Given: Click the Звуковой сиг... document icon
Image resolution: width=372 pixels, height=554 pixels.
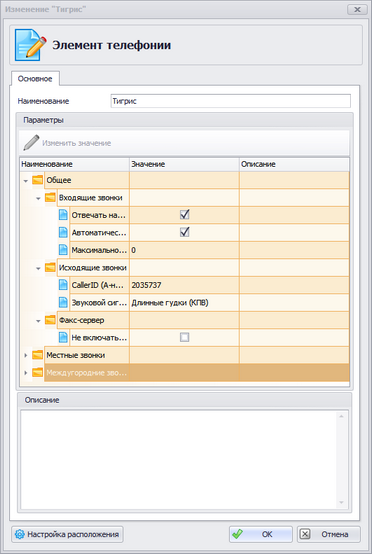Looking at the screenshot, I should click(x=63, y=302).
